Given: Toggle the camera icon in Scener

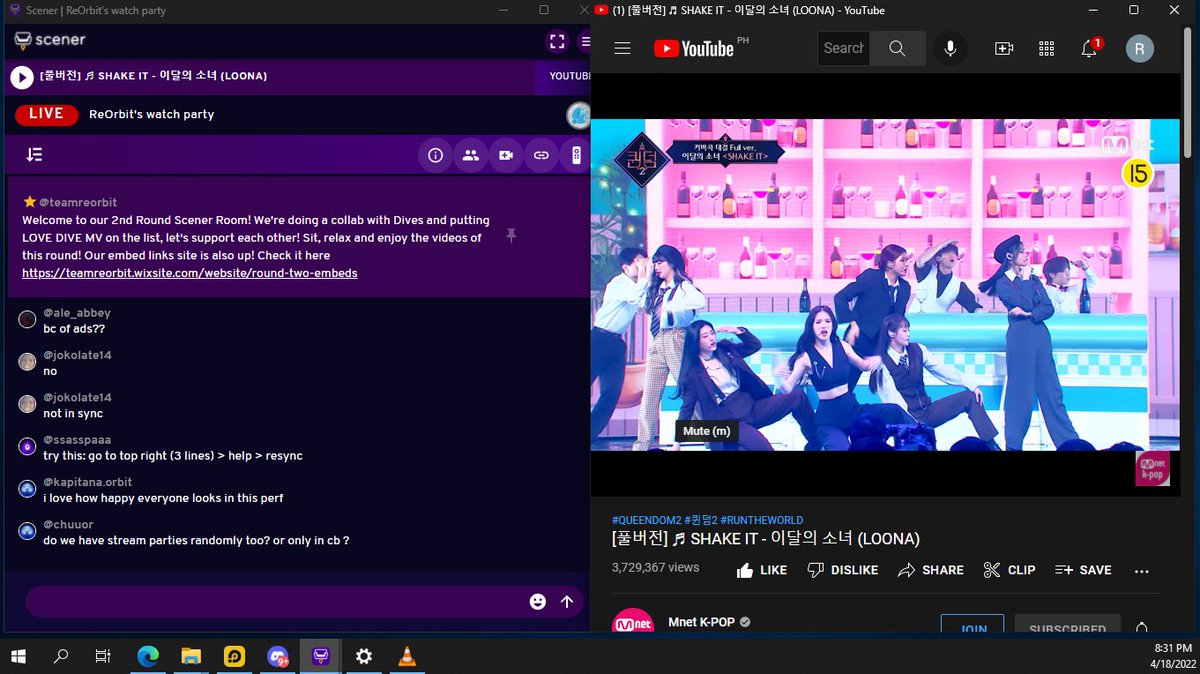Looking at the screenshot, I should (x=506, y=155).
